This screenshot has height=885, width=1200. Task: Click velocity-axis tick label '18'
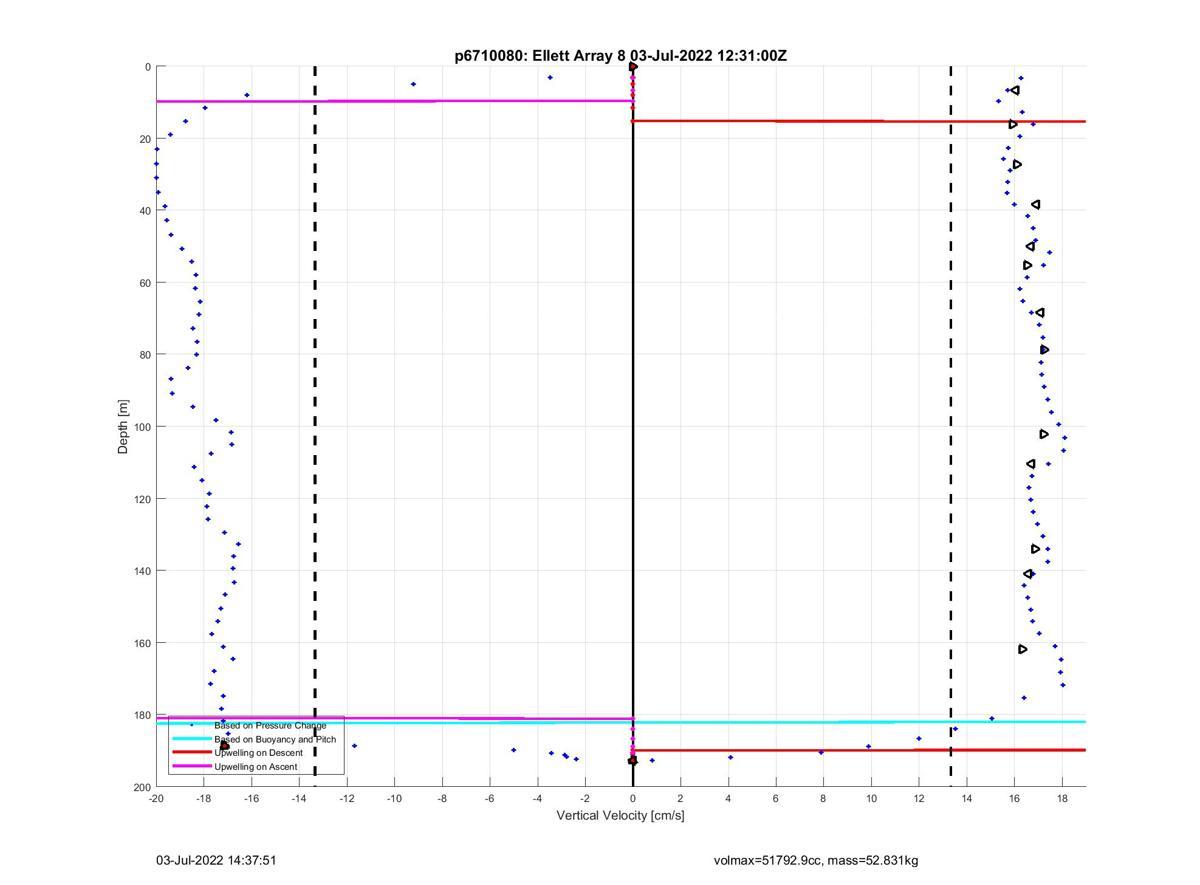(1062, 799)
